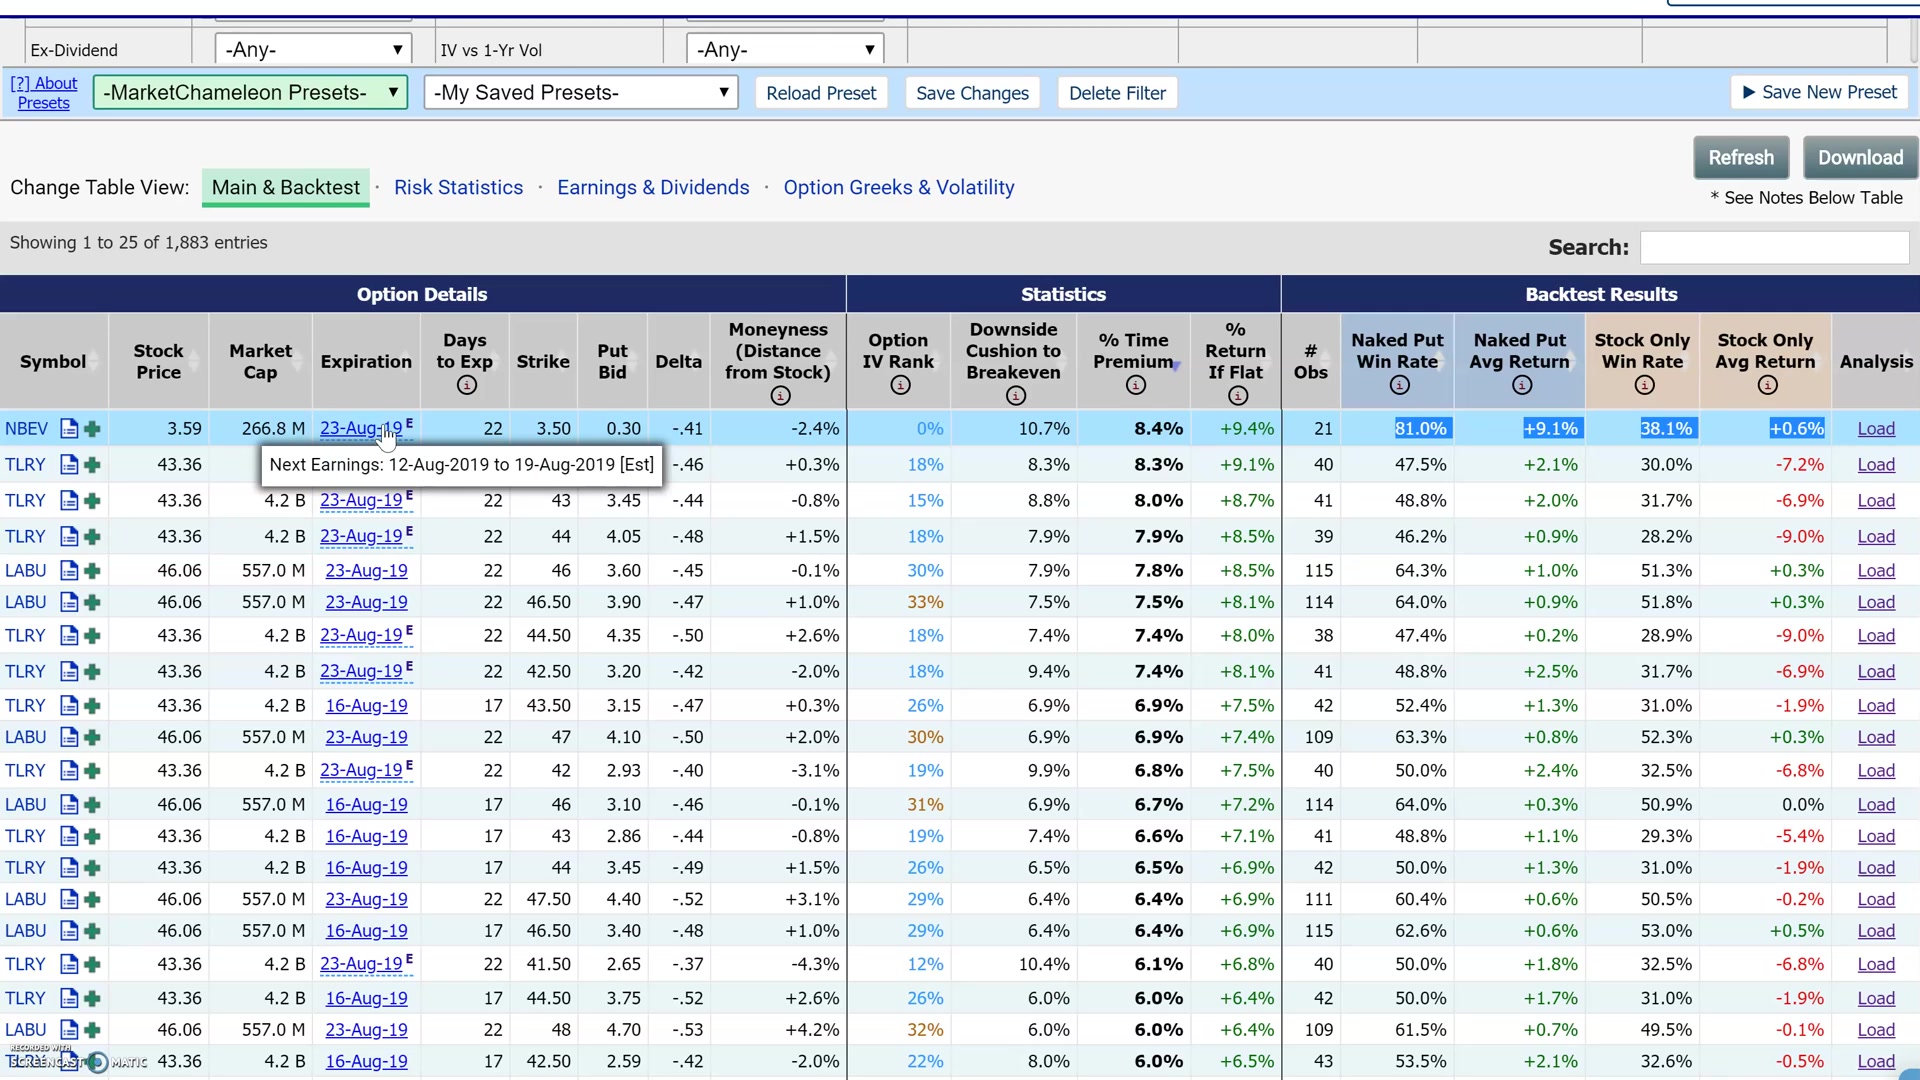Click NBEV's 23-Aug-19 expiration link
Image resolution: width=1920 pixels, height=1080 pixels.
[x=361, y=429]
